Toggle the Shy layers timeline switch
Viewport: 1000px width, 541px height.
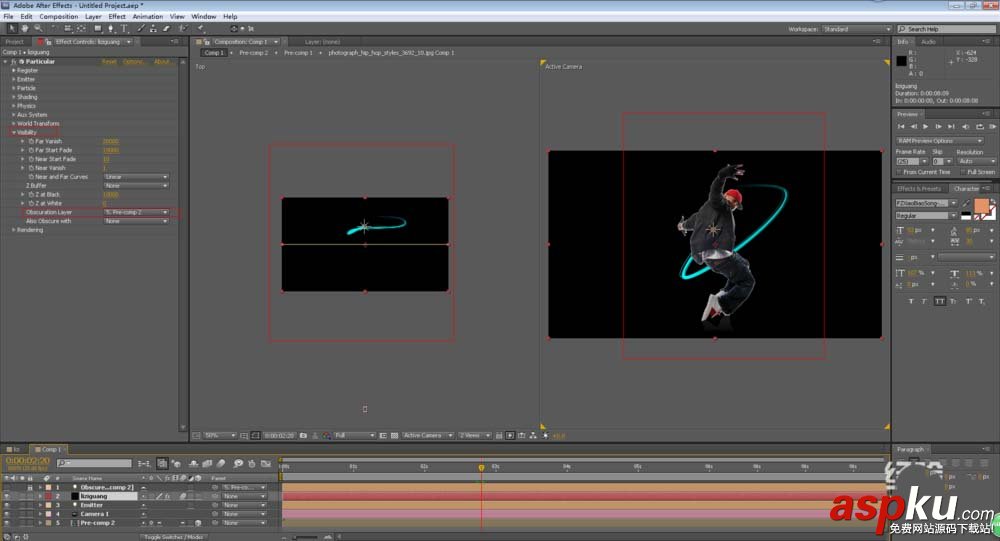[193, 463]
